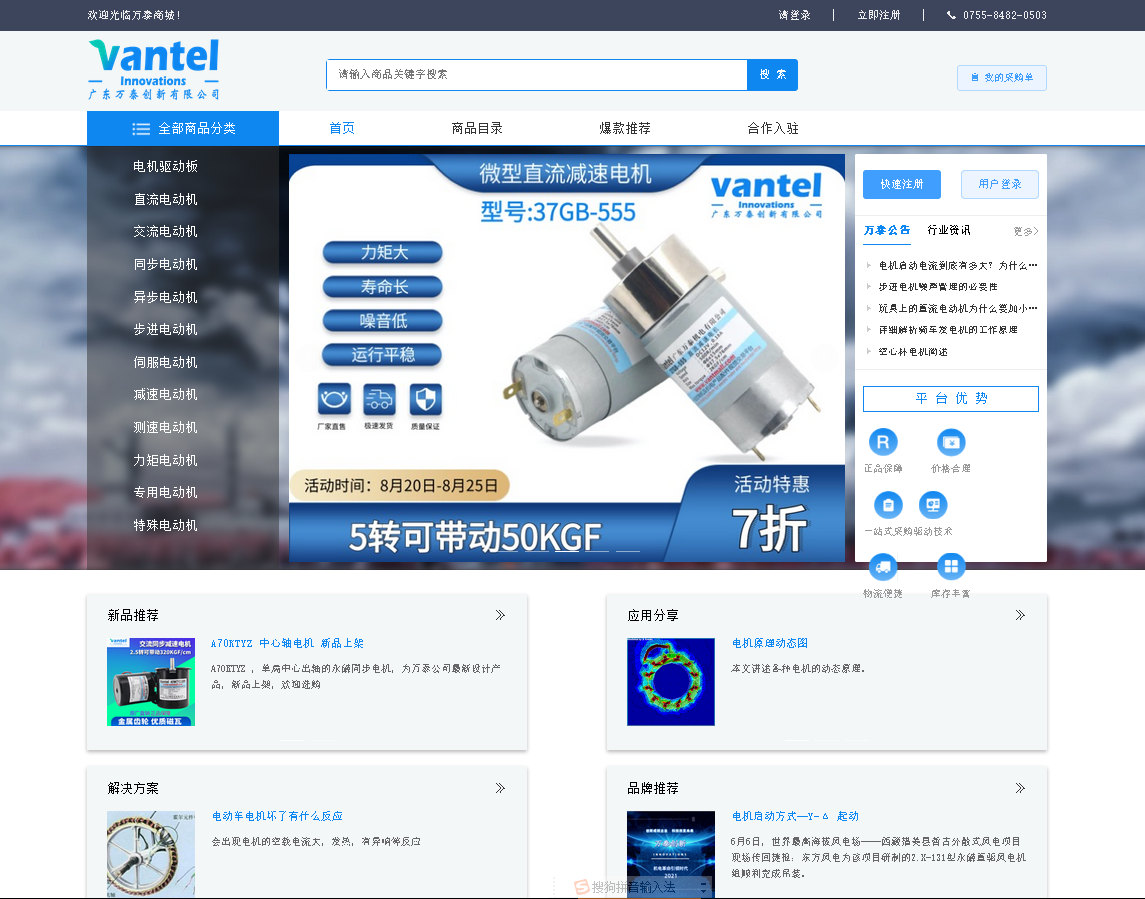Open the 商品目录 menu item
The width and height of the screenshot is (1145, 899).
coord(477,129)
